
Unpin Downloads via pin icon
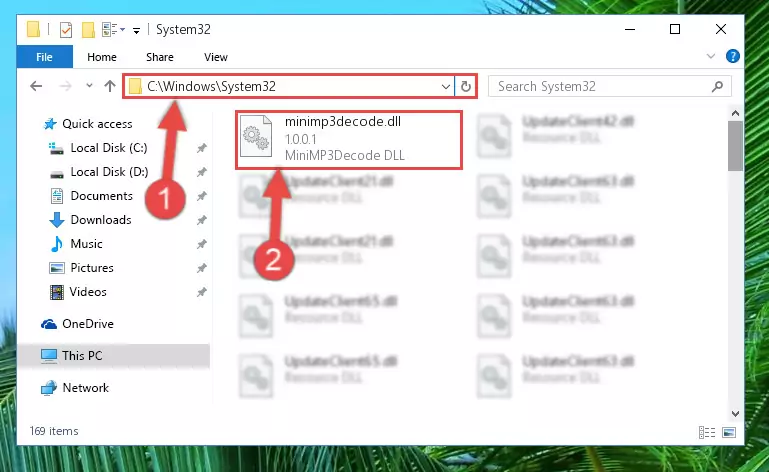(202, 220)
